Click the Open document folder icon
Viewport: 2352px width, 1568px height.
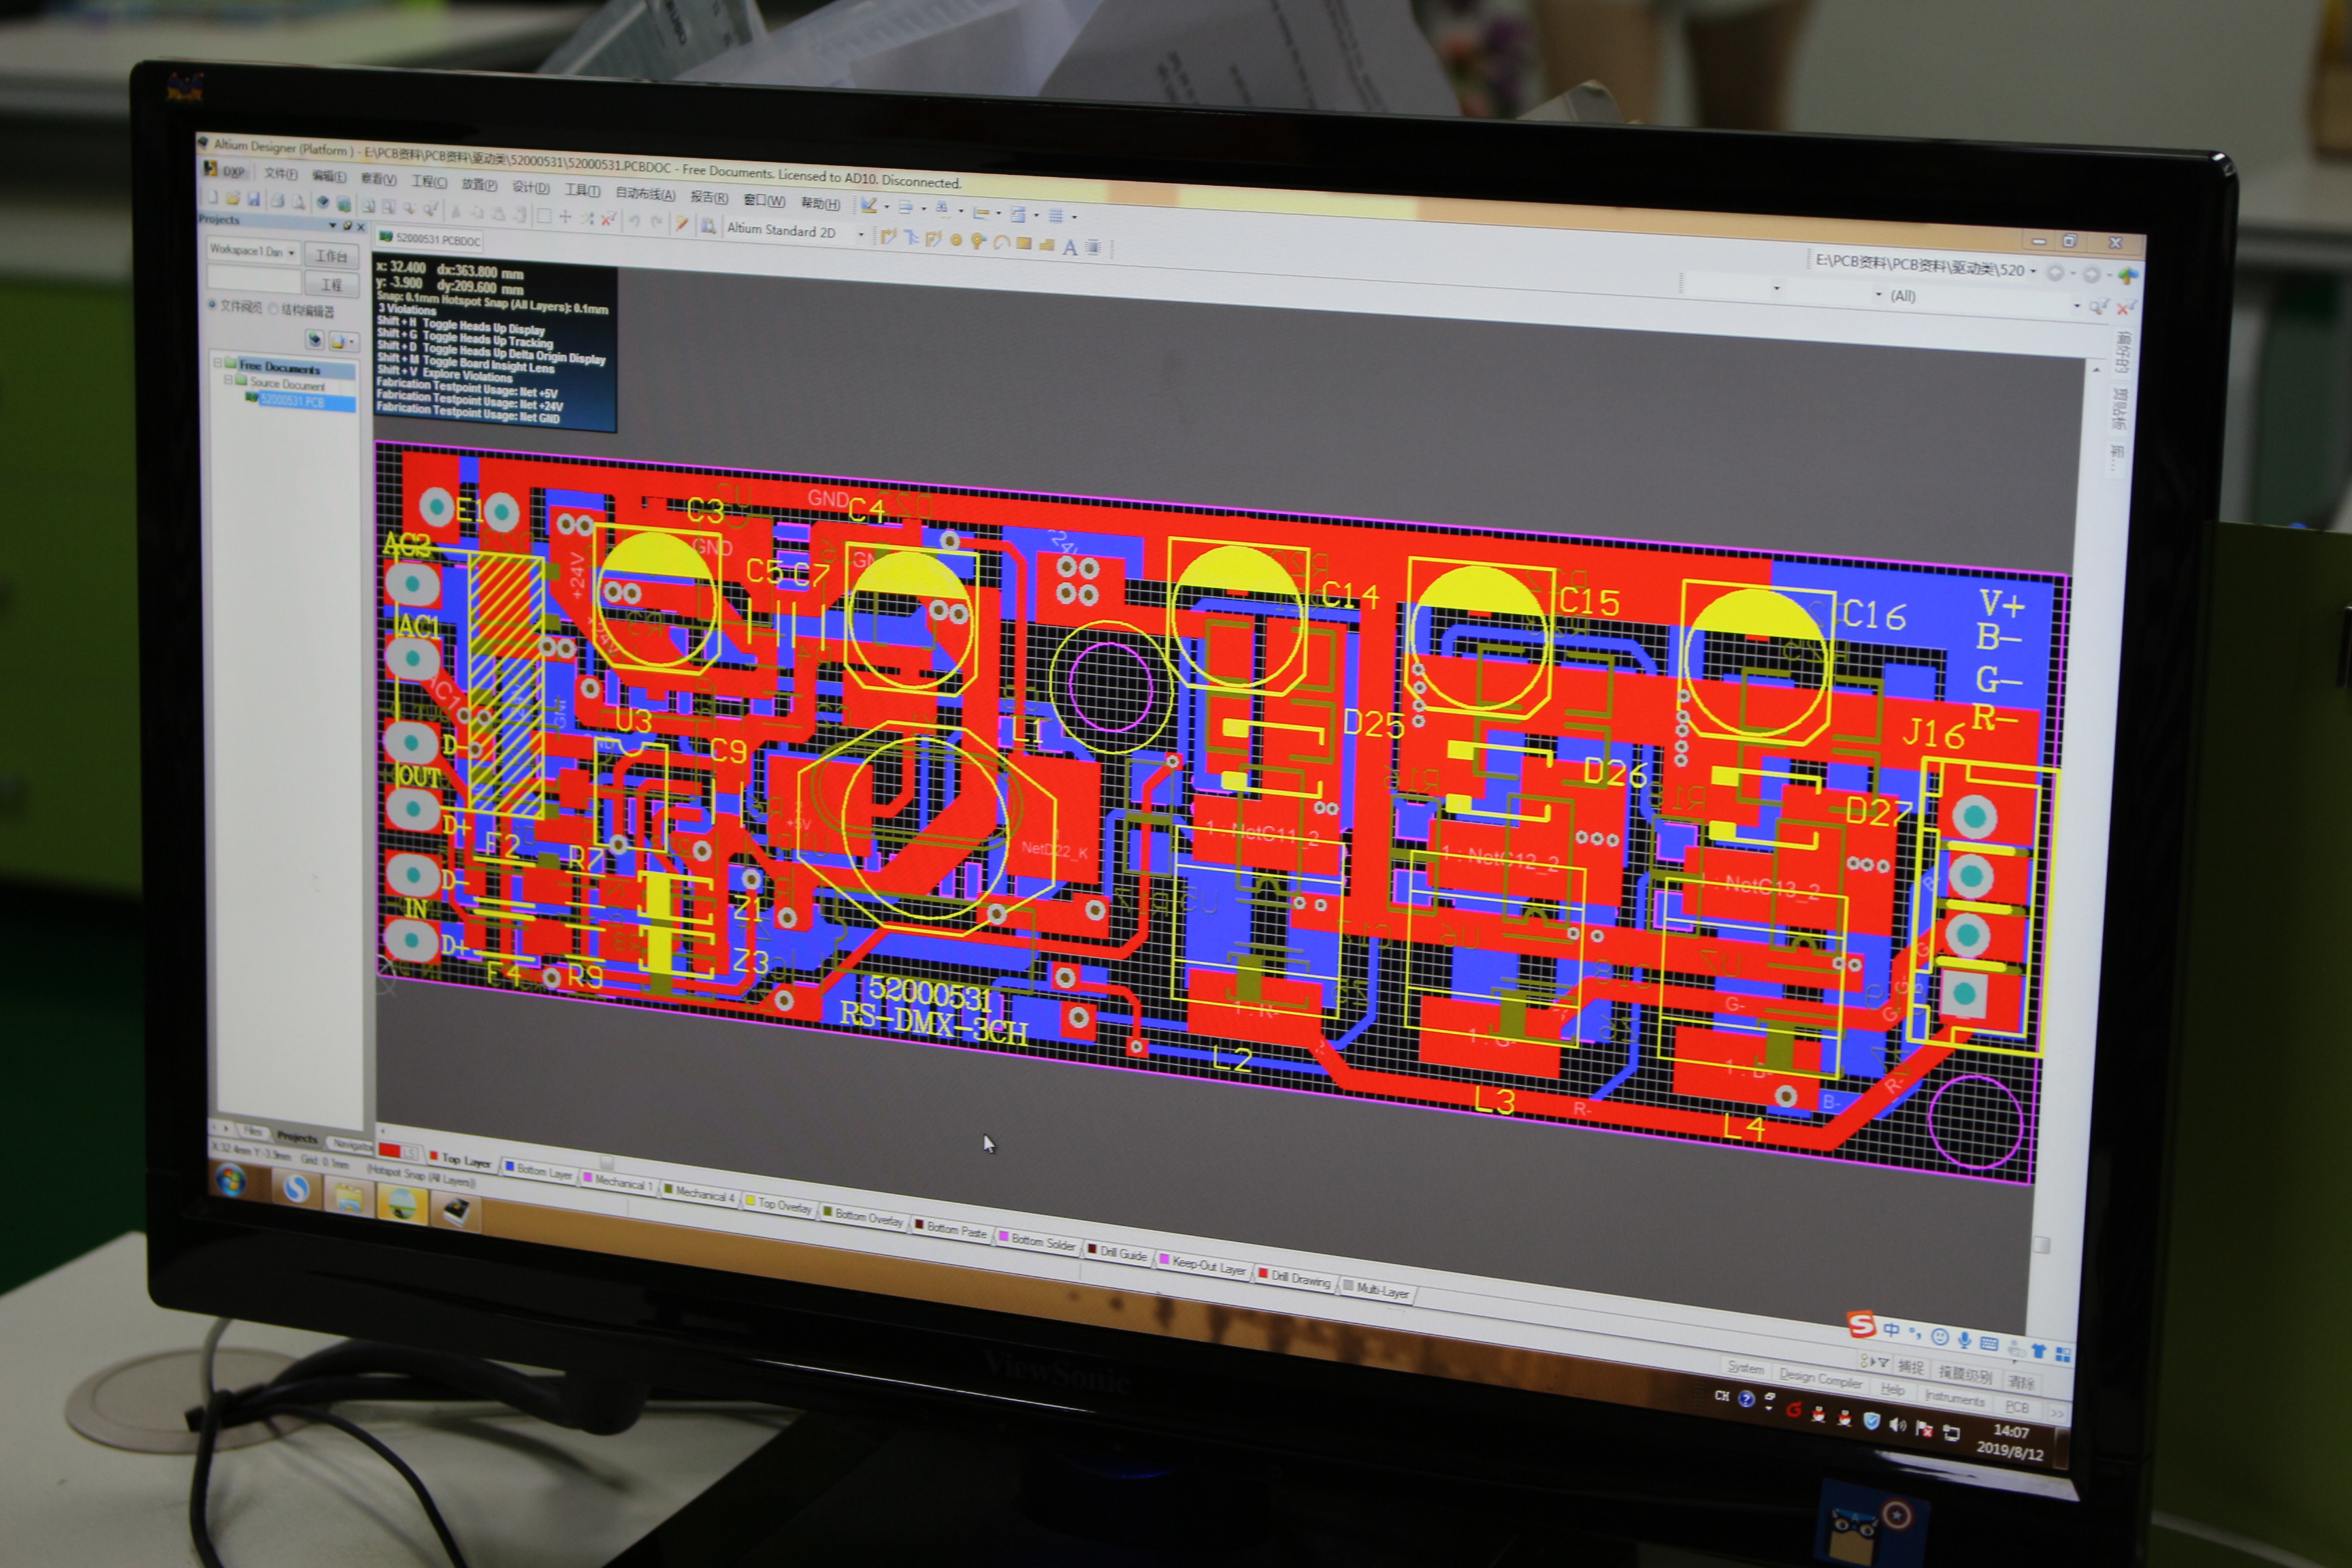pos(232,198)
